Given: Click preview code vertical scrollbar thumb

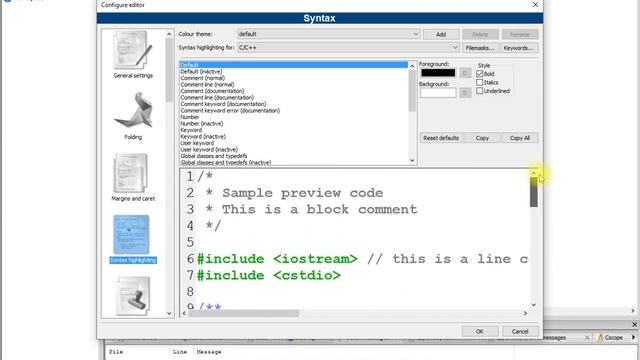Looking at the screenshot, I should coord(533,192).
